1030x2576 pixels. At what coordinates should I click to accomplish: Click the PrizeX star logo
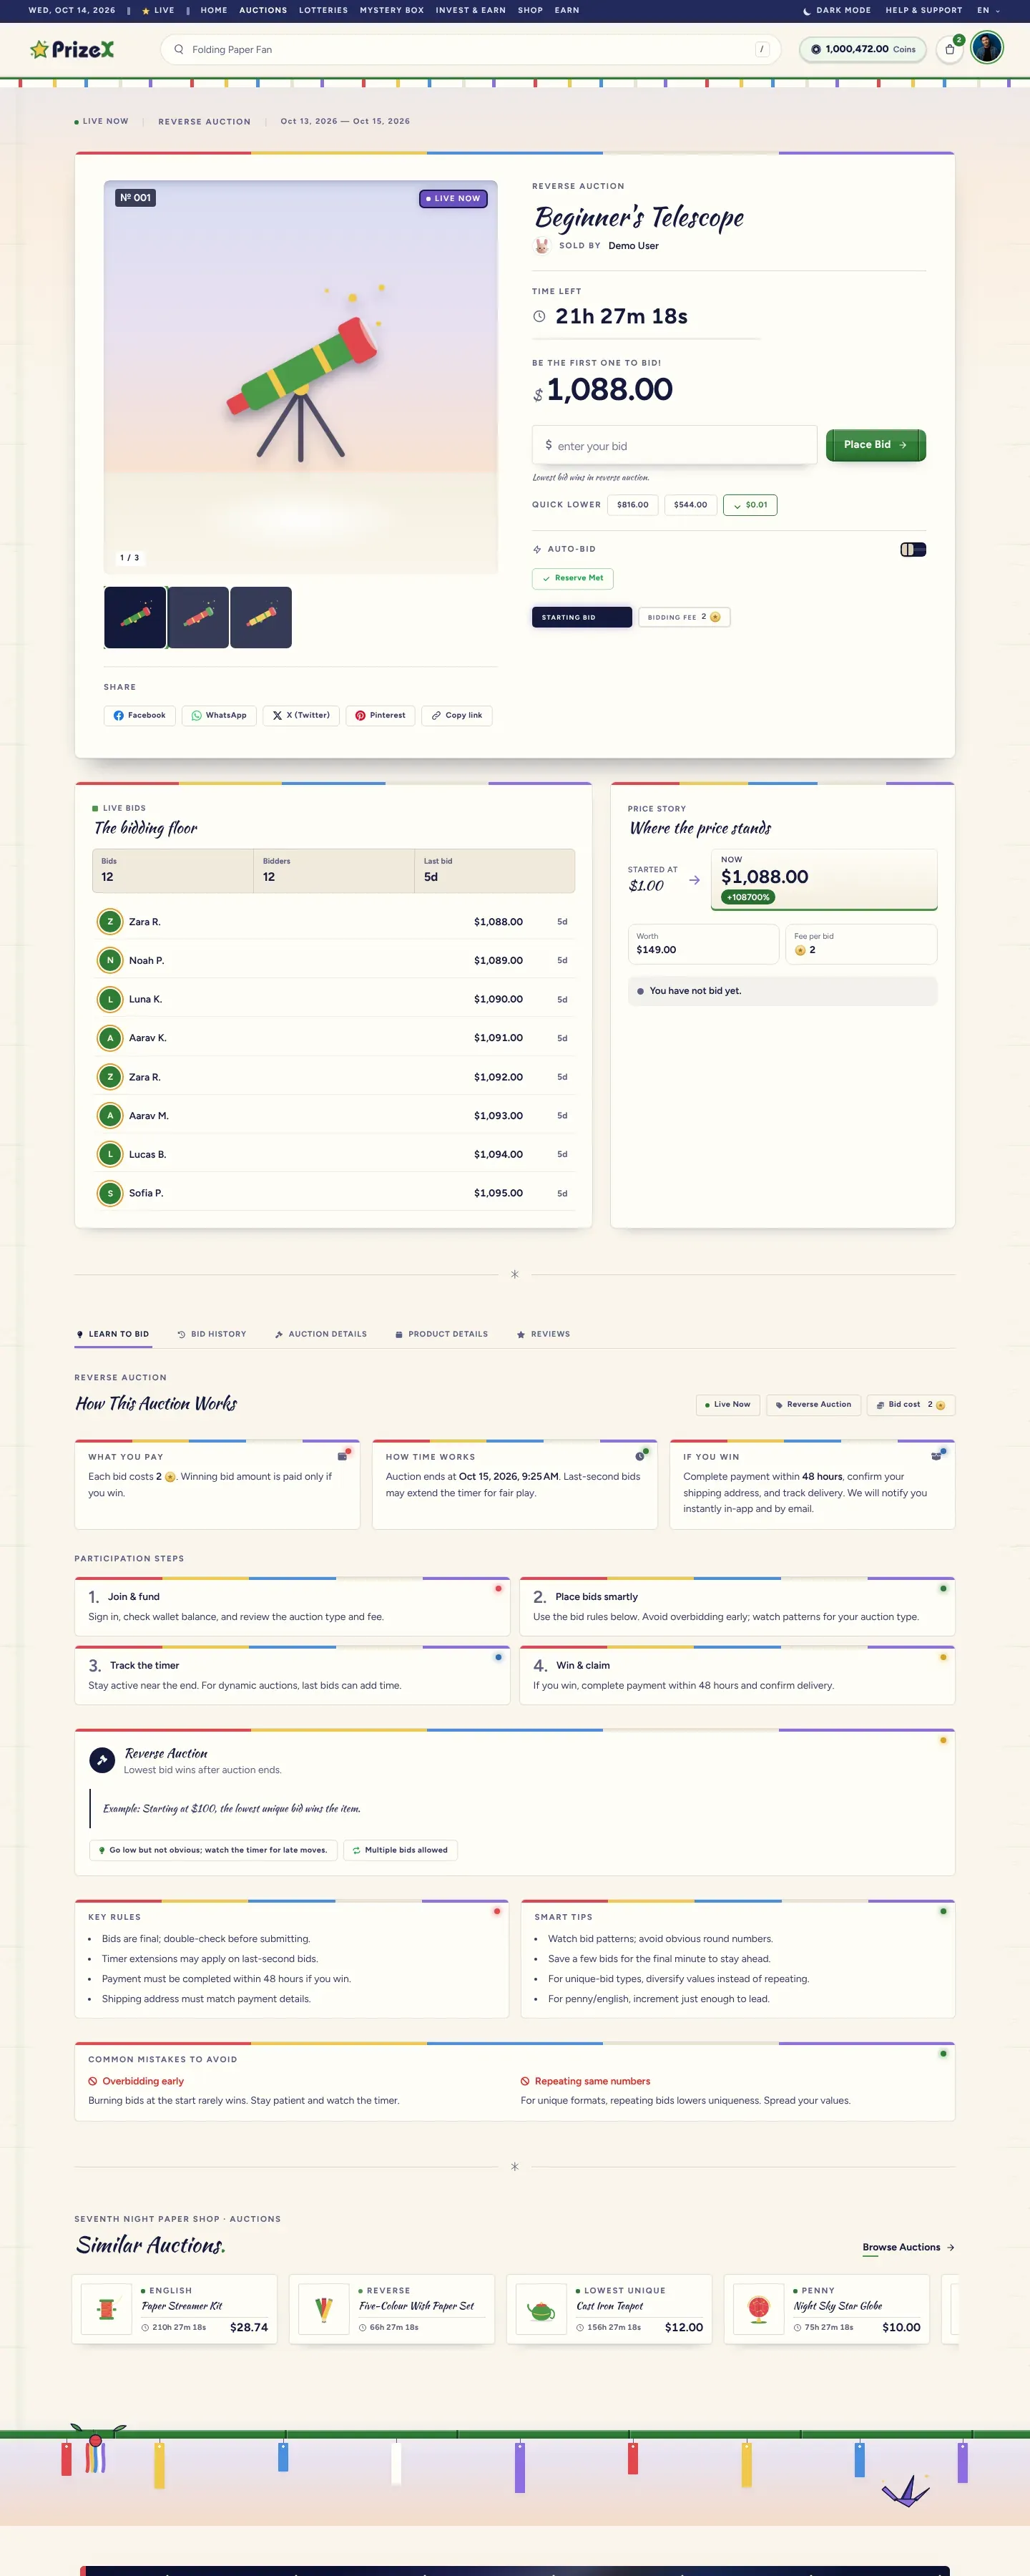72,49
